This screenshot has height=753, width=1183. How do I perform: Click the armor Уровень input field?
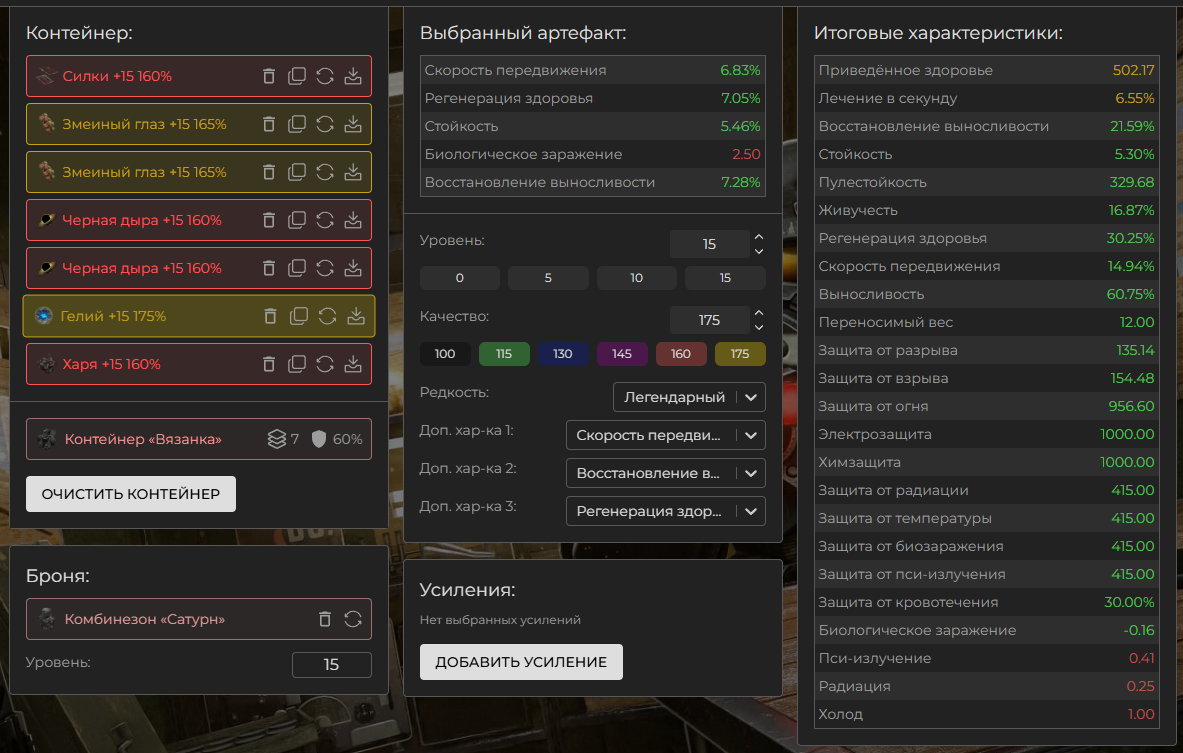pos(331,665)
